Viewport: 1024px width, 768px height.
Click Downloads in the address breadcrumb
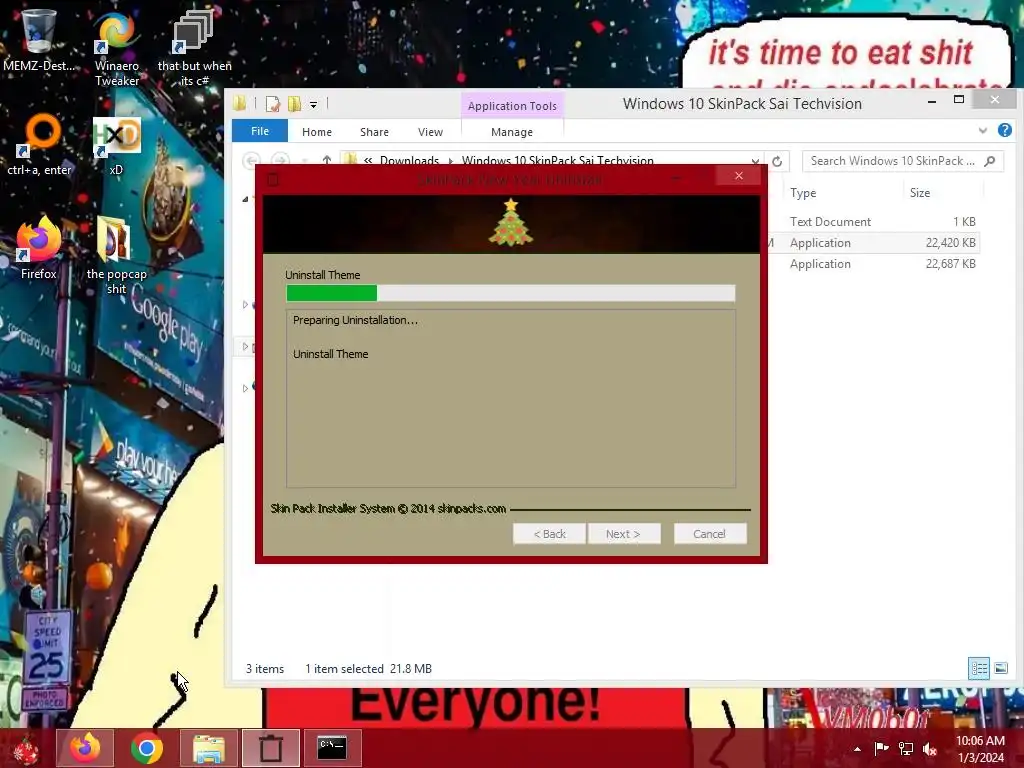[x=409, y=161]
